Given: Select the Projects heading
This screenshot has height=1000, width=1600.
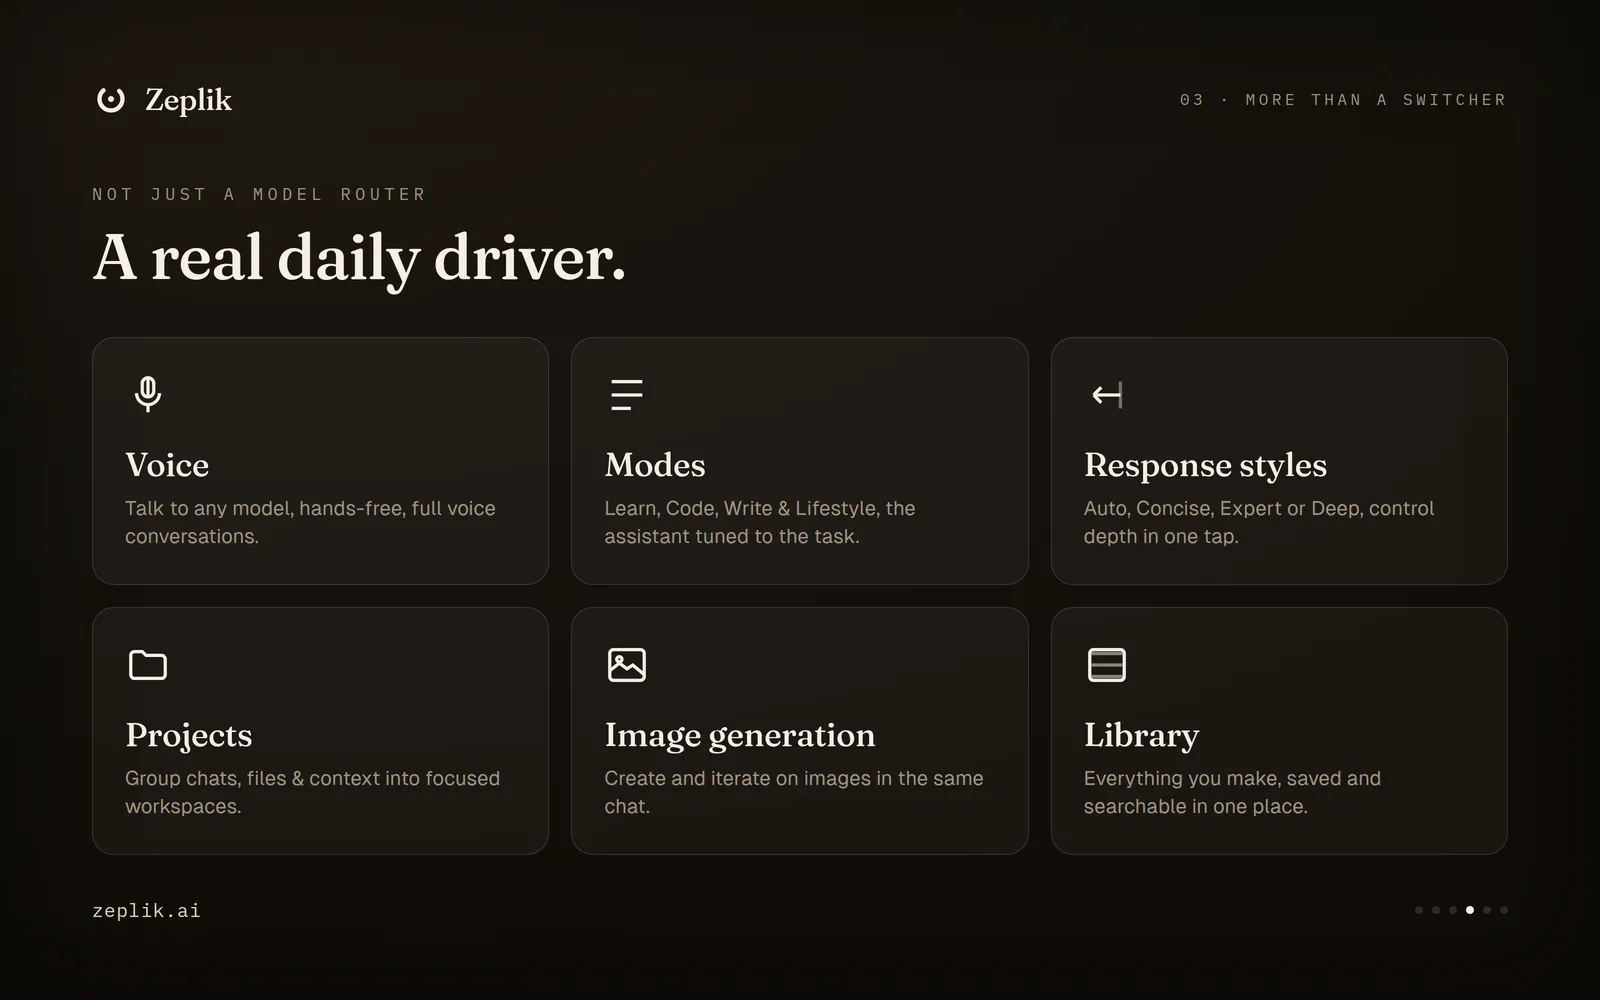Looking at the screenshot, I should [189, 736].
